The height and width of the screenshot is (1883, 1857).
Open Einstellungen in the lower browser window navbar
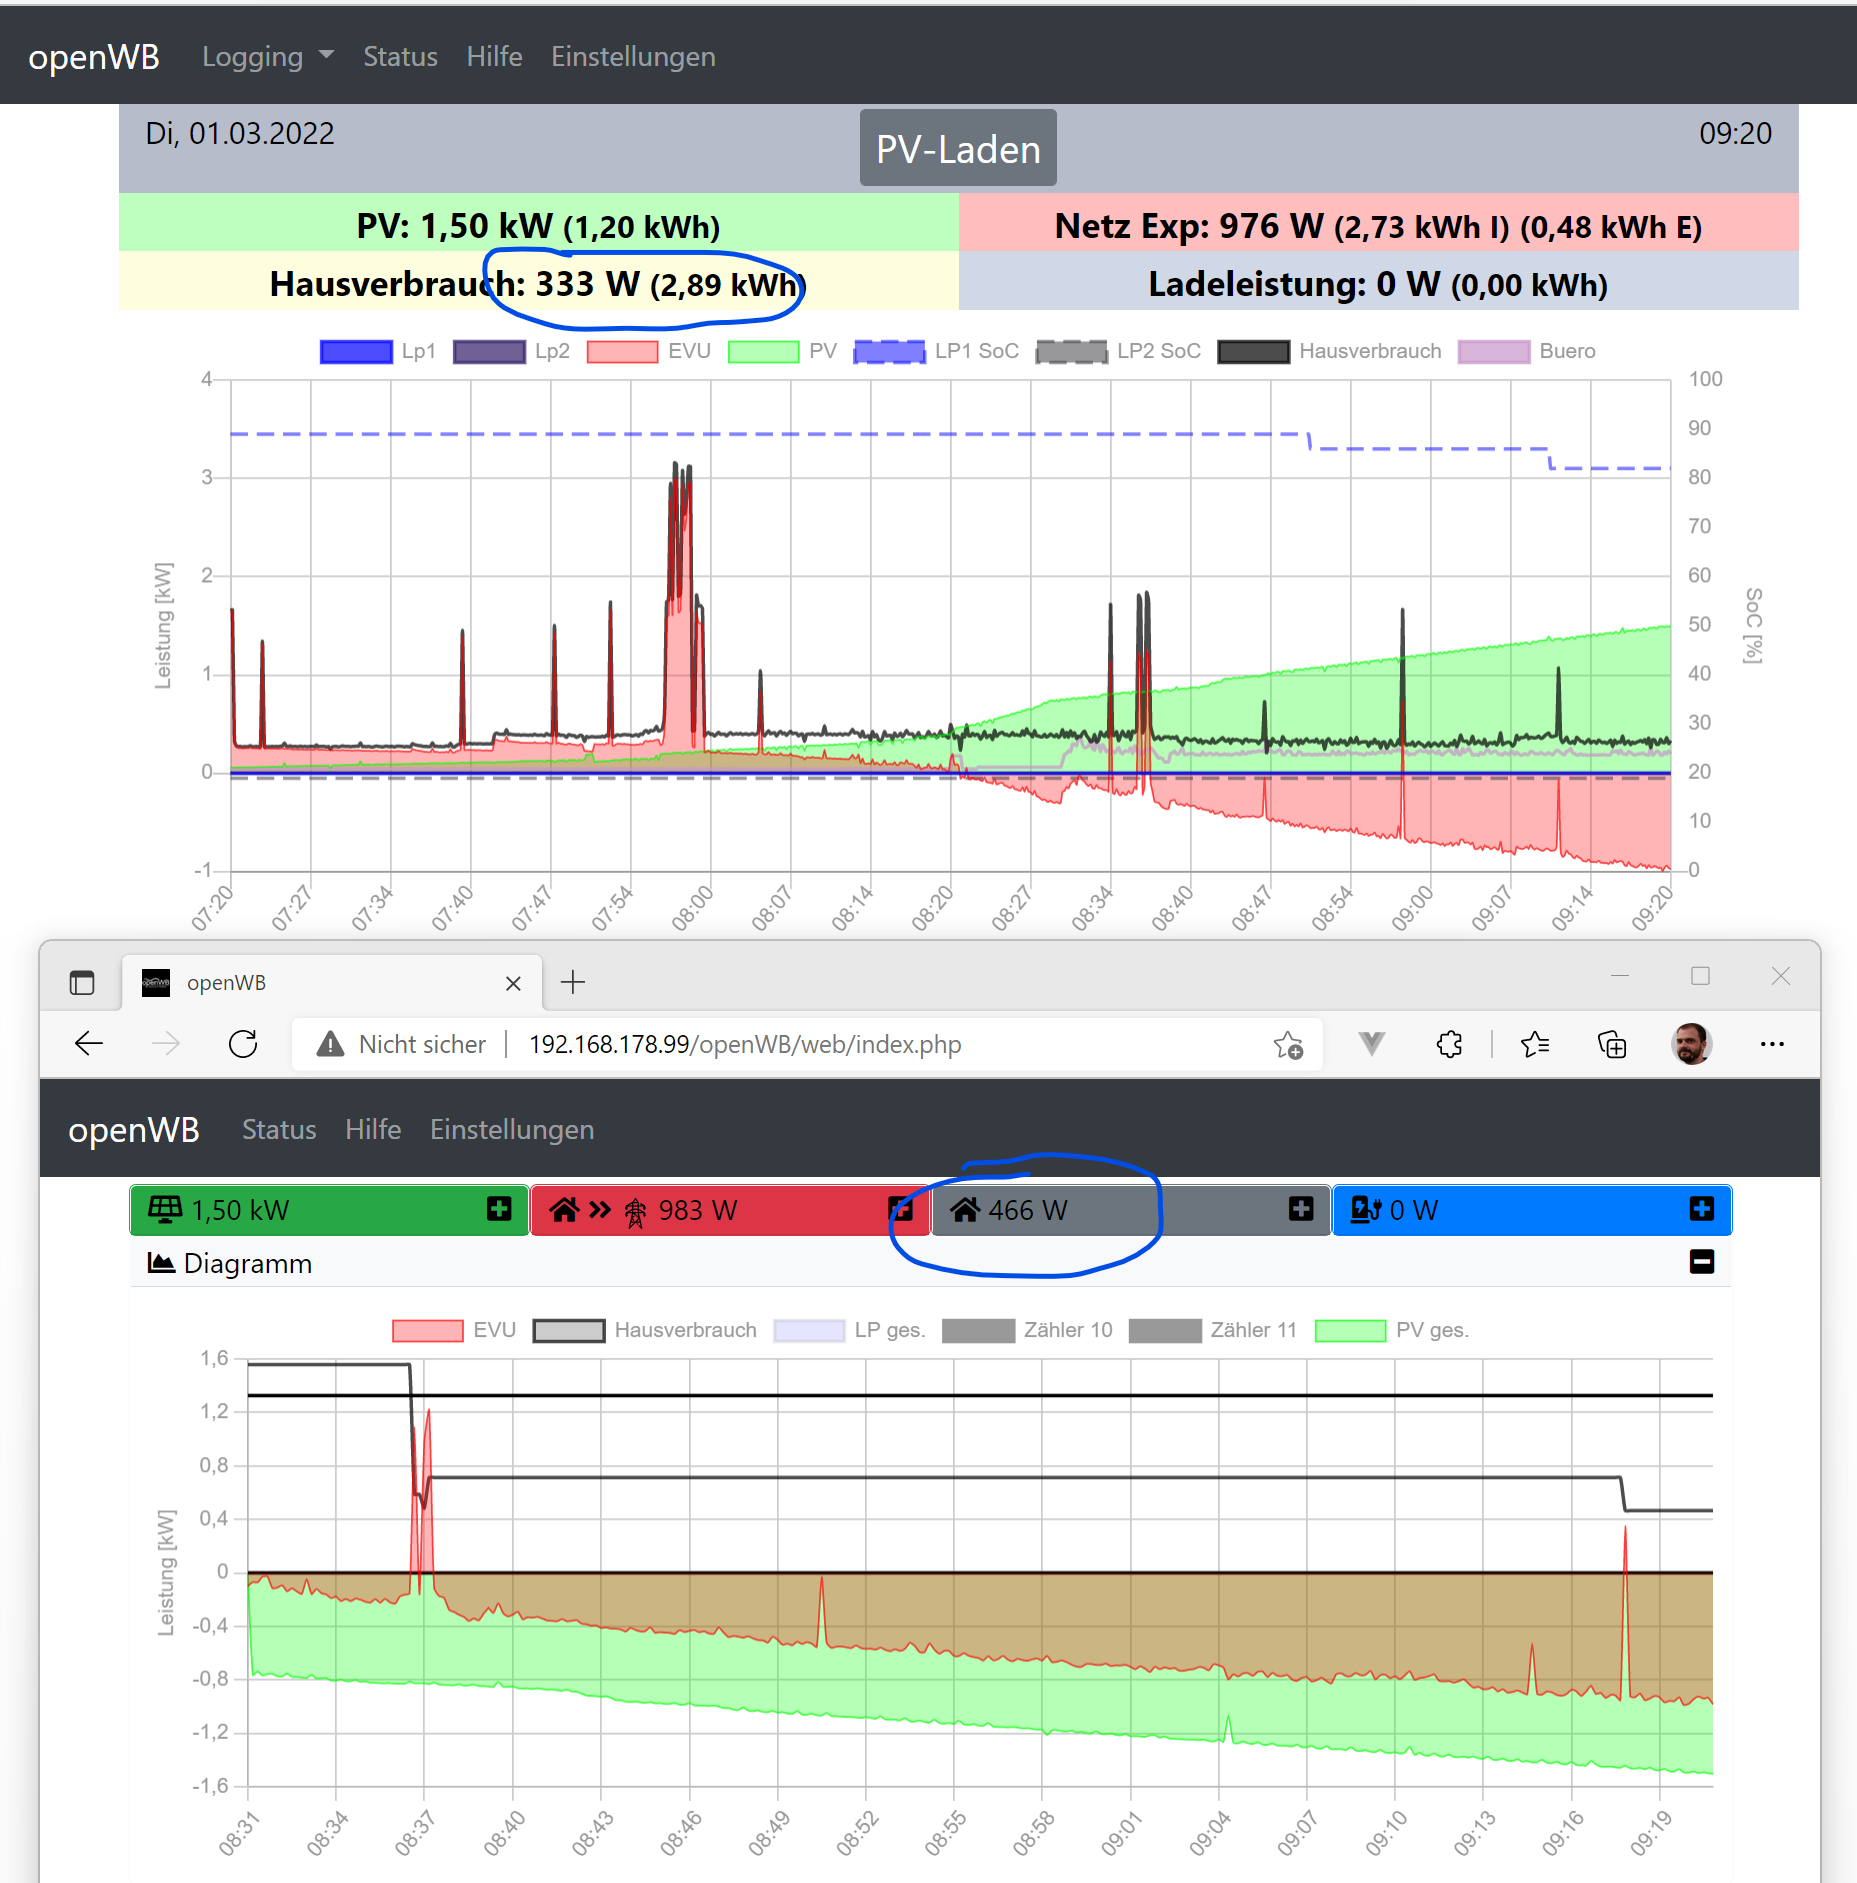512,1130
